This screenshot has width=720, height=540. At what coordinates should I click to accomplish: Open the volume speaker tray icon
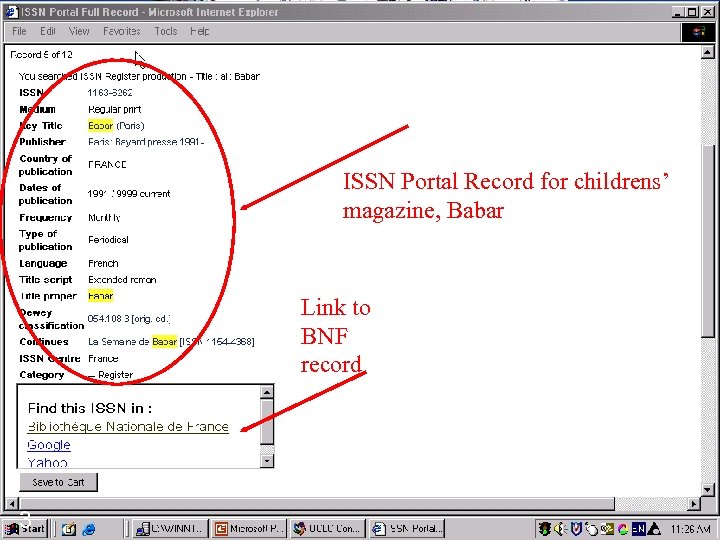point(560,529)
